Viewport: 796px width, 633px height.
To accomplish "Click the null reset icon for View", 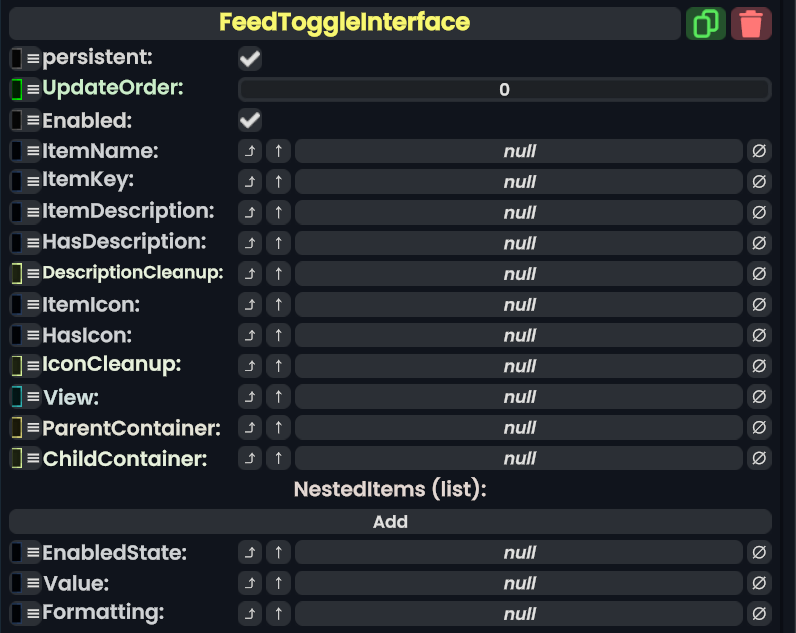I will [x=759, y=397].
